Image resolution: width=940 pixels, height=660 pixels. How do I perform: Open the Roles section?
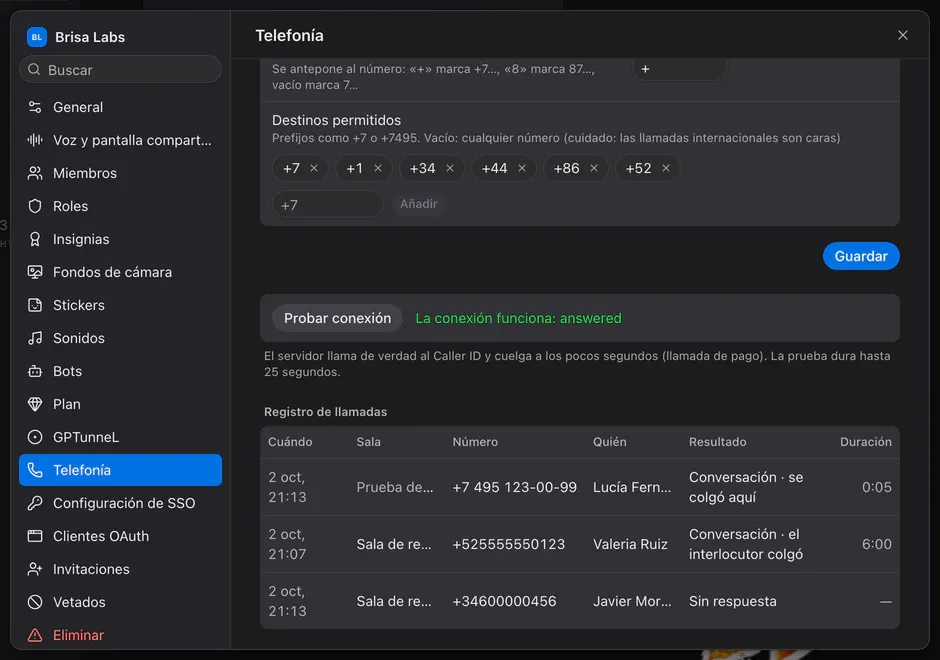[x=120, y=206]
